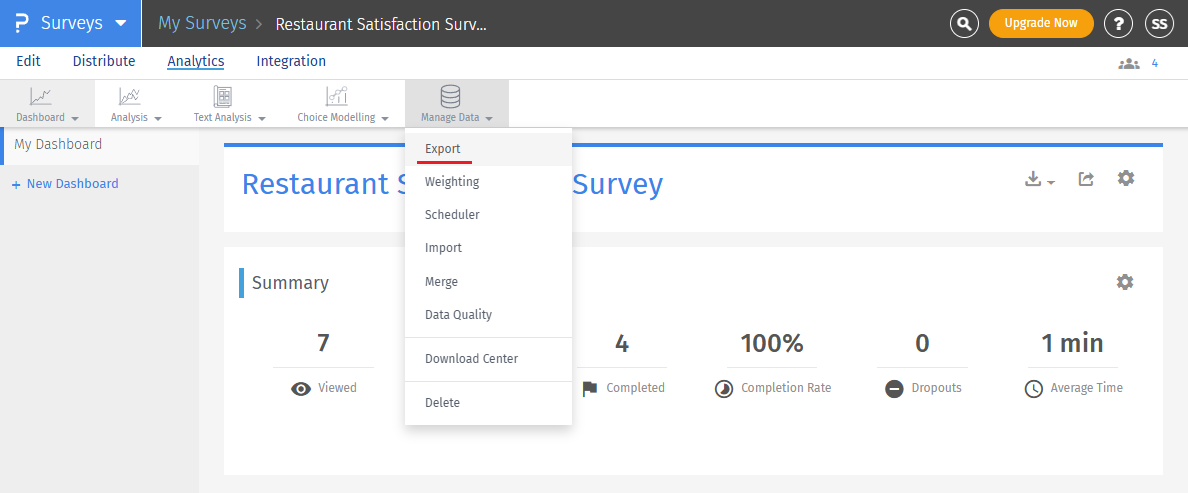This screenshot has width=1188, height=493.
Task: Select Data Quality menu entry
Action: pyautogui.click(x=458, y=315)
